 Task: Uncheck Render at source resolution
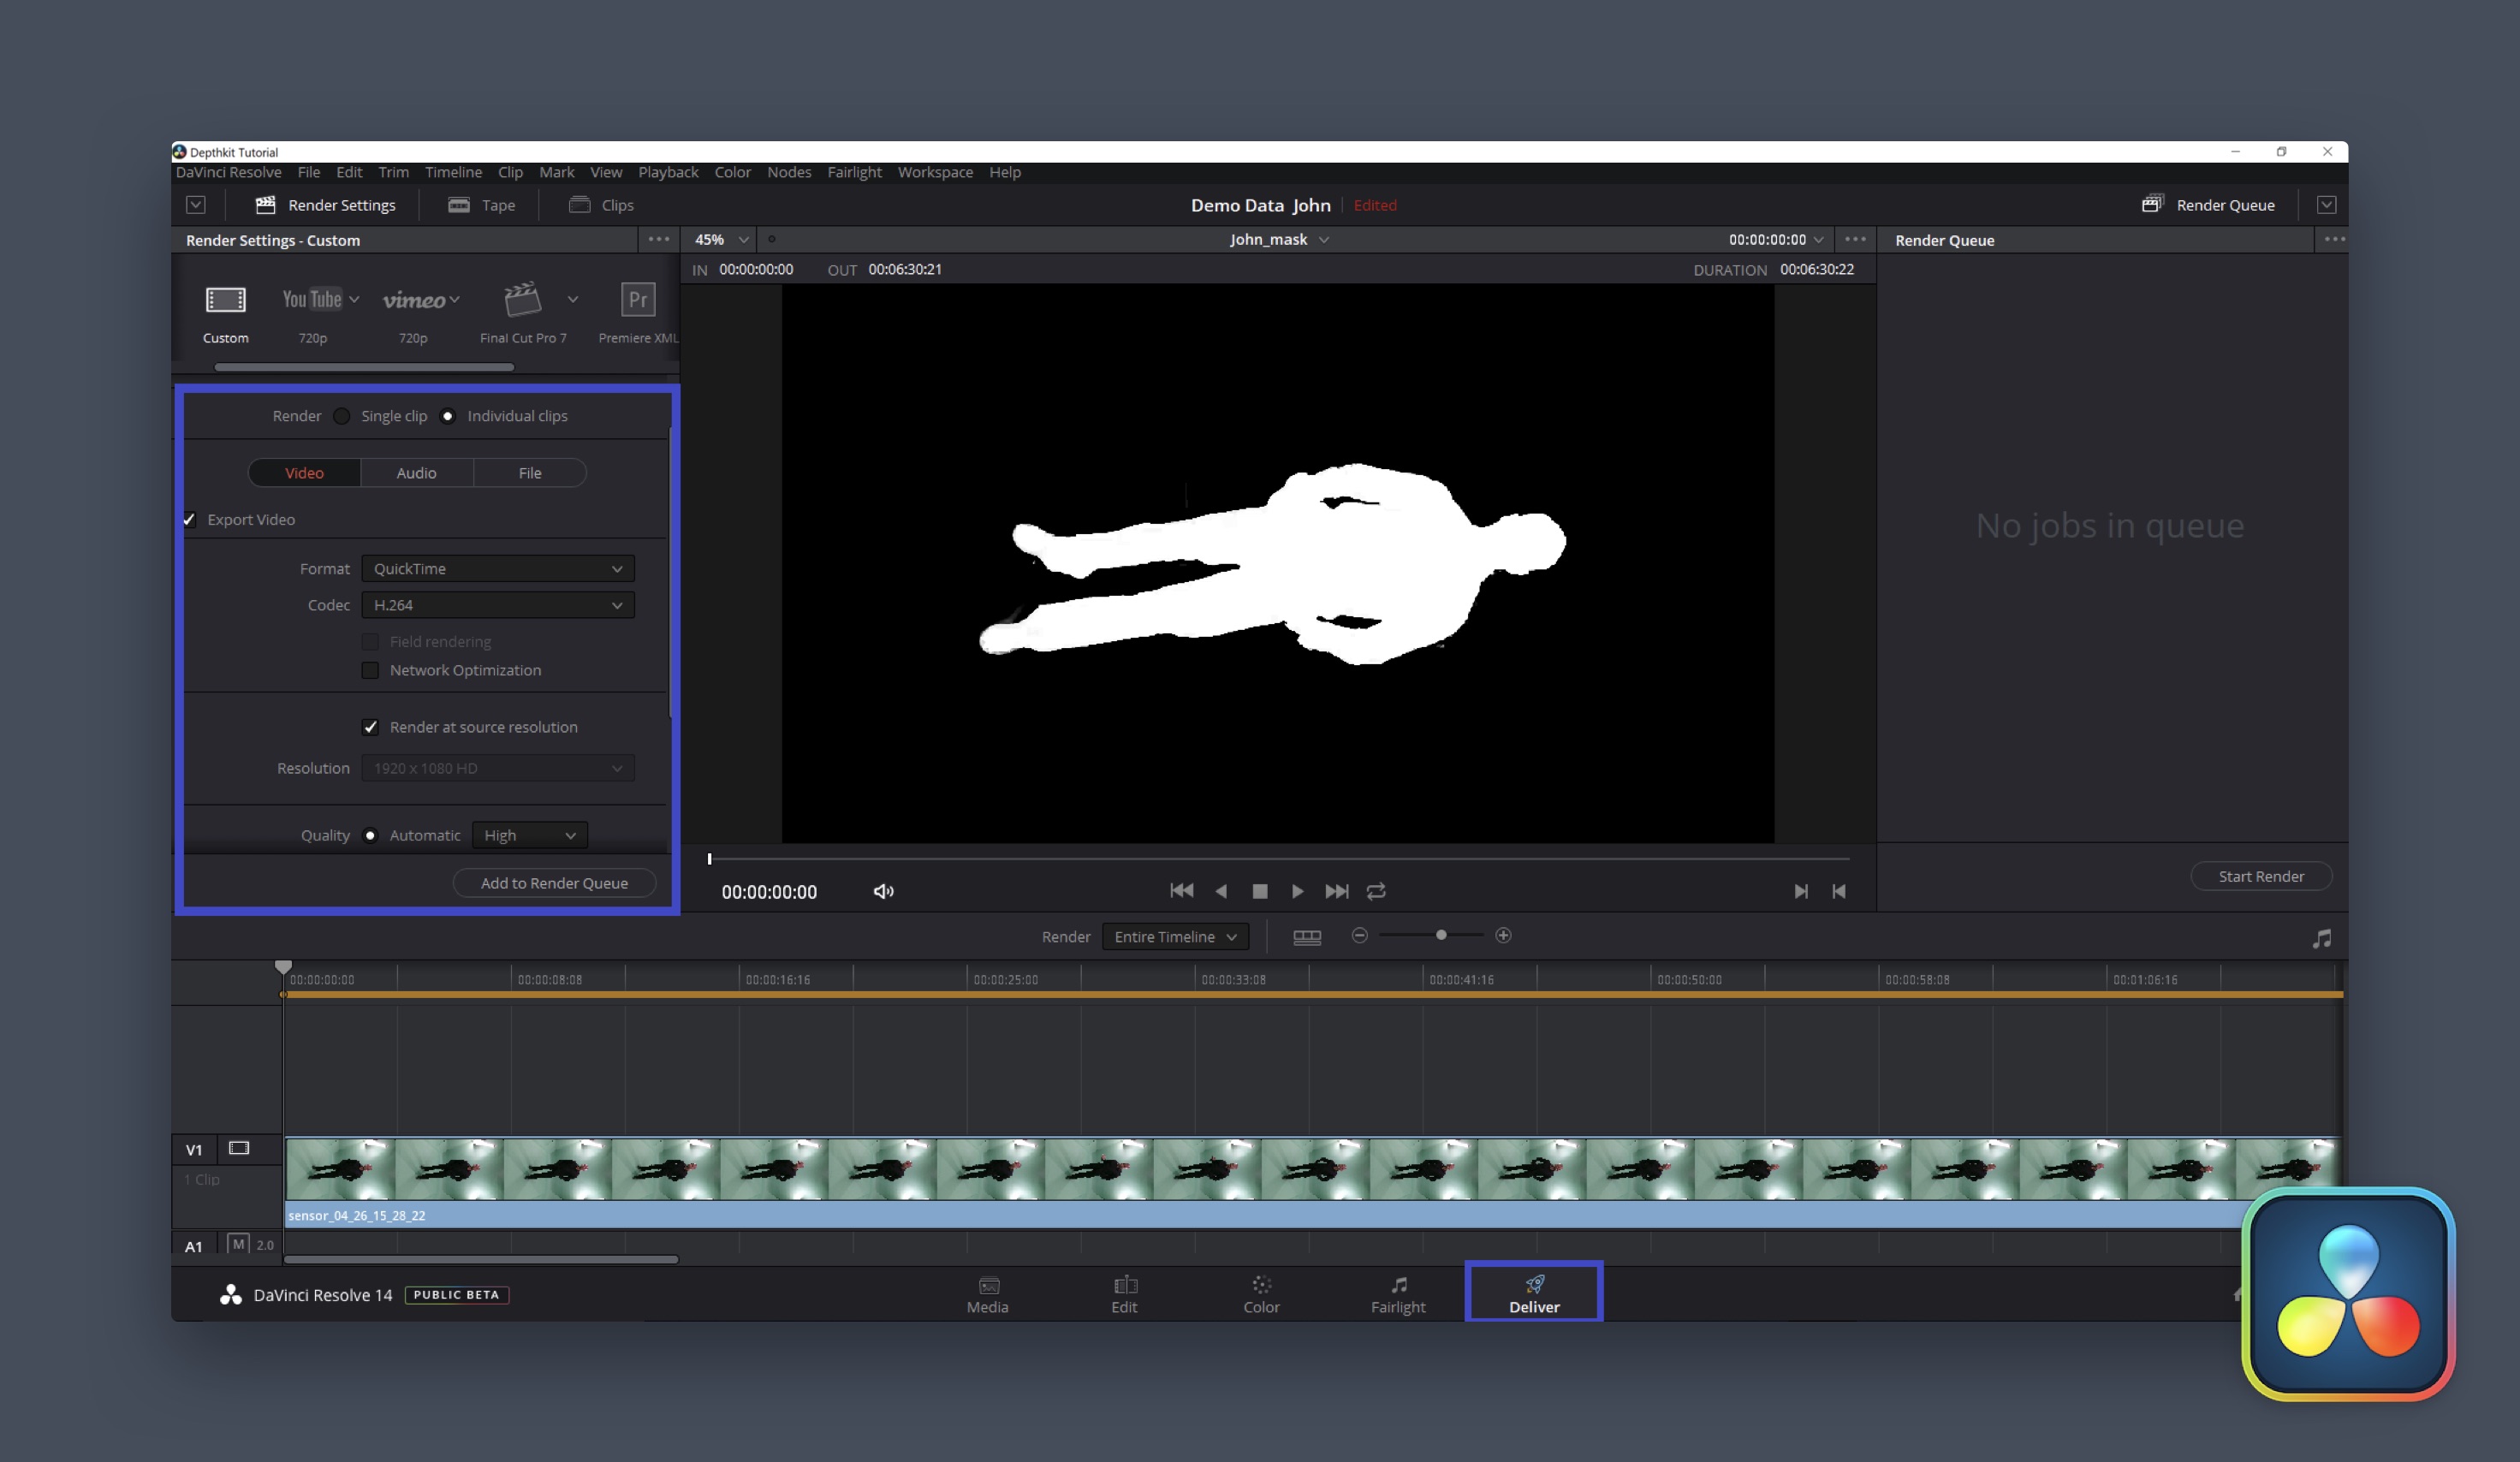370,727
